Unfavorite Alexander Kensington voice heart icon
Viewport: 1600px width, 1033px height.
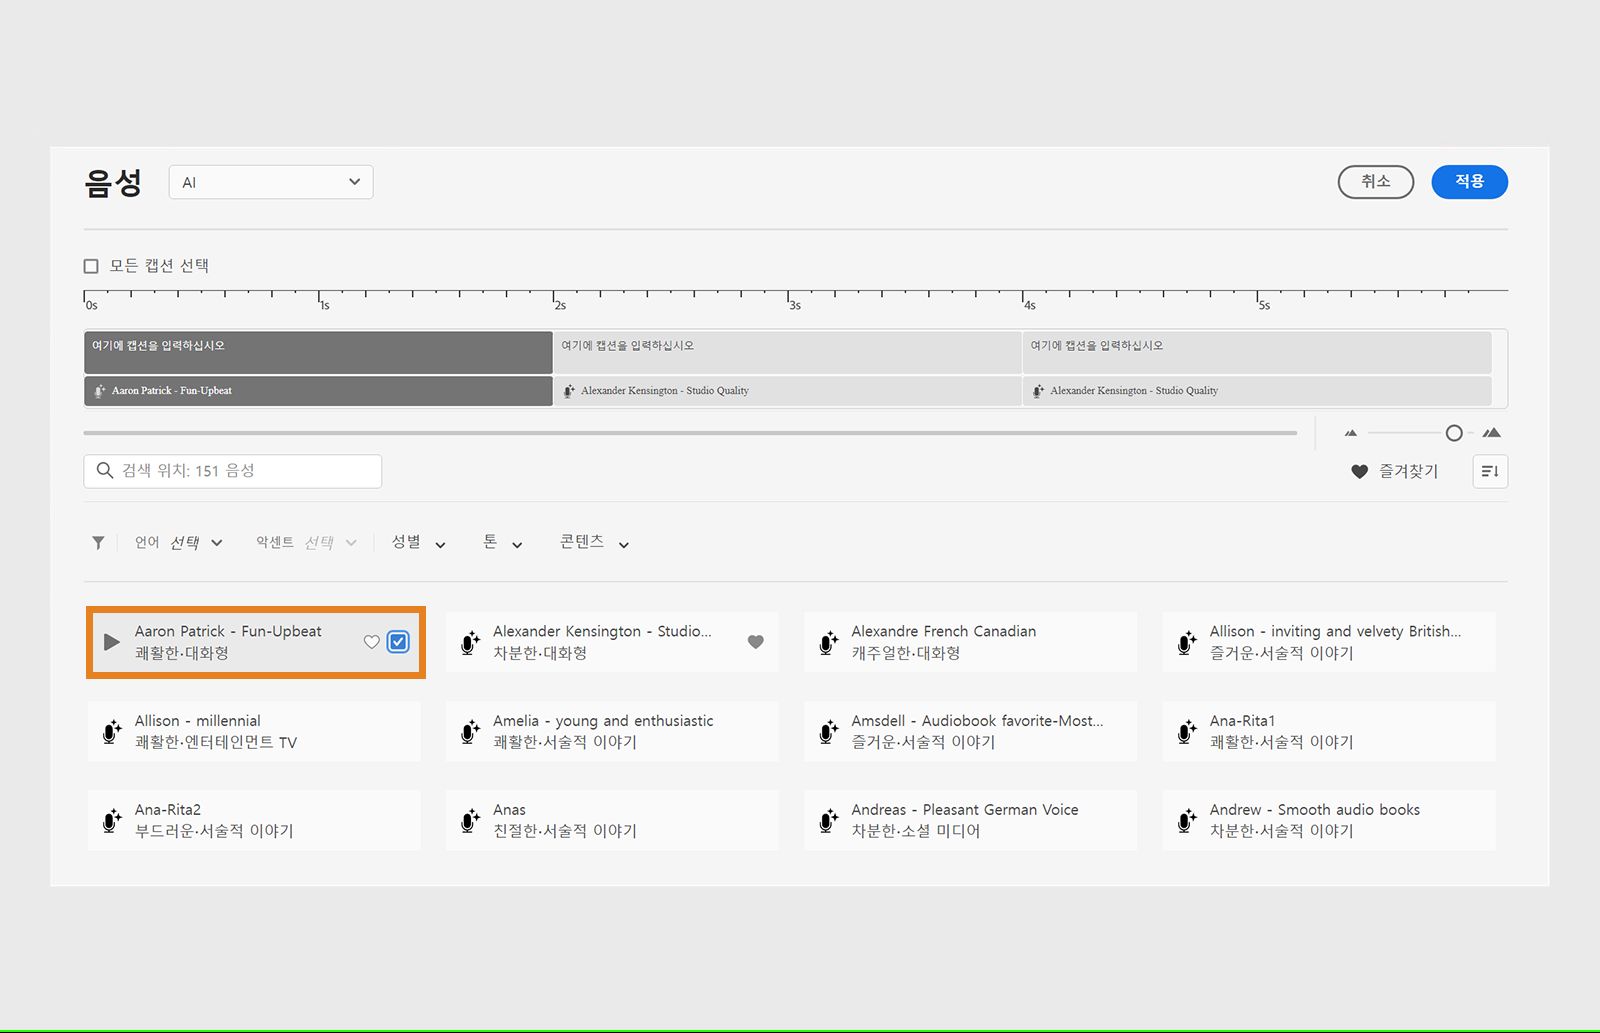pos(756,642)
